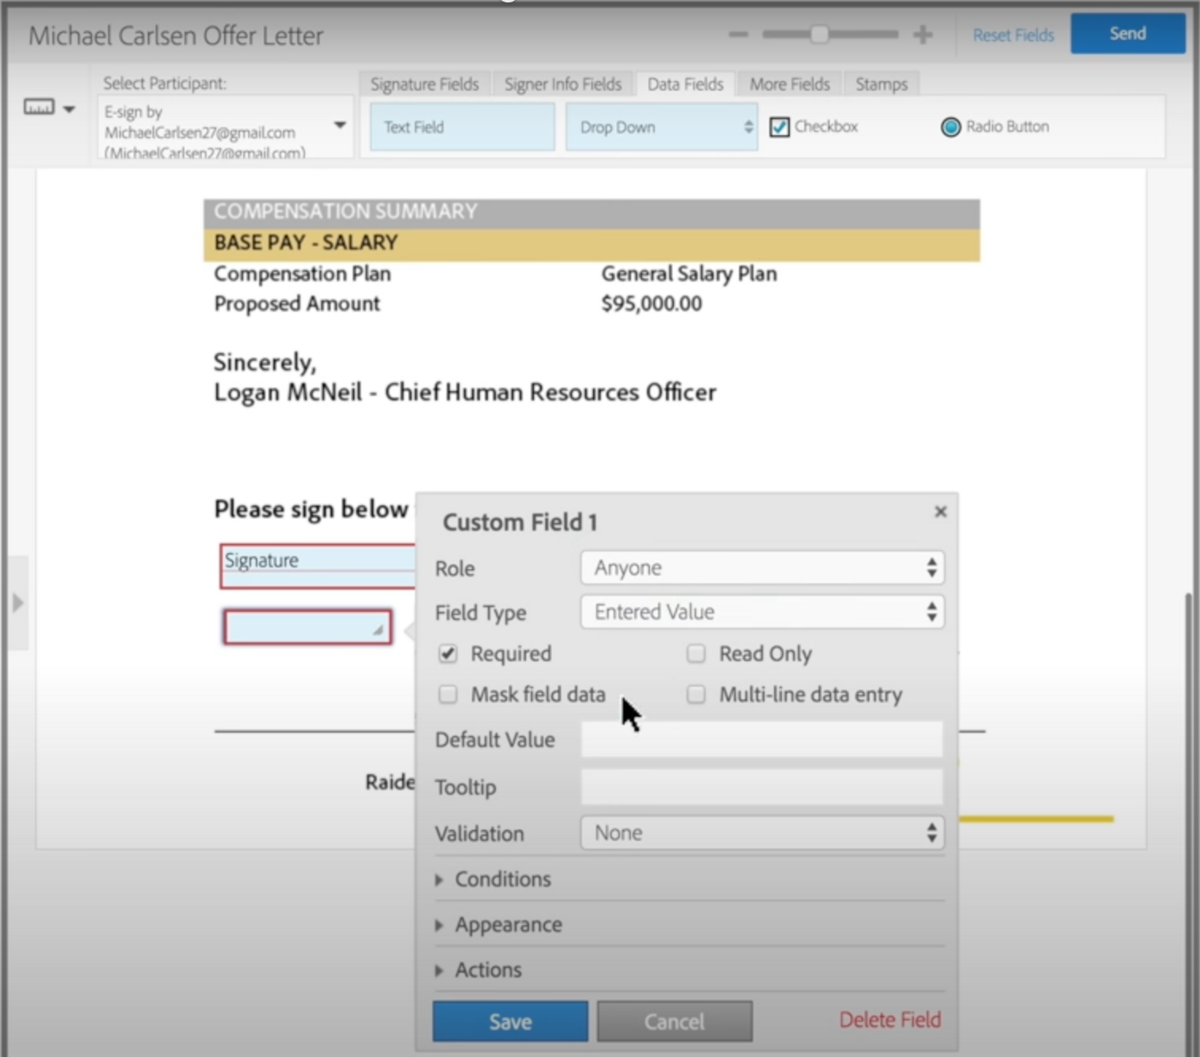This screenshot has height=1057, width=1200.
Task: Open the Select Participant dropdown
Action: tap(227, 127)
